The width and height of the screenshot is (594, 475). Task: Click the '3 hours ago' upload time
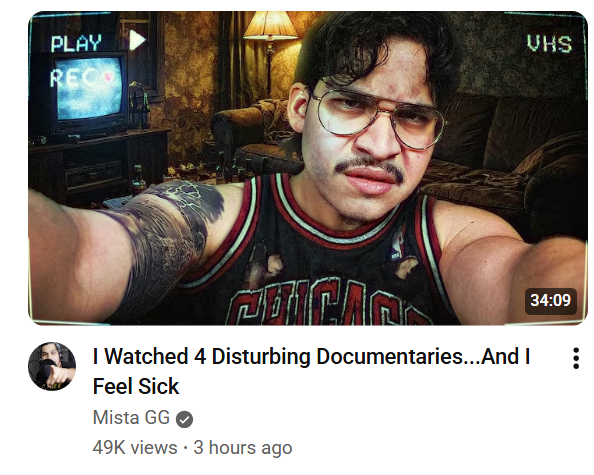tap(243, 448)
